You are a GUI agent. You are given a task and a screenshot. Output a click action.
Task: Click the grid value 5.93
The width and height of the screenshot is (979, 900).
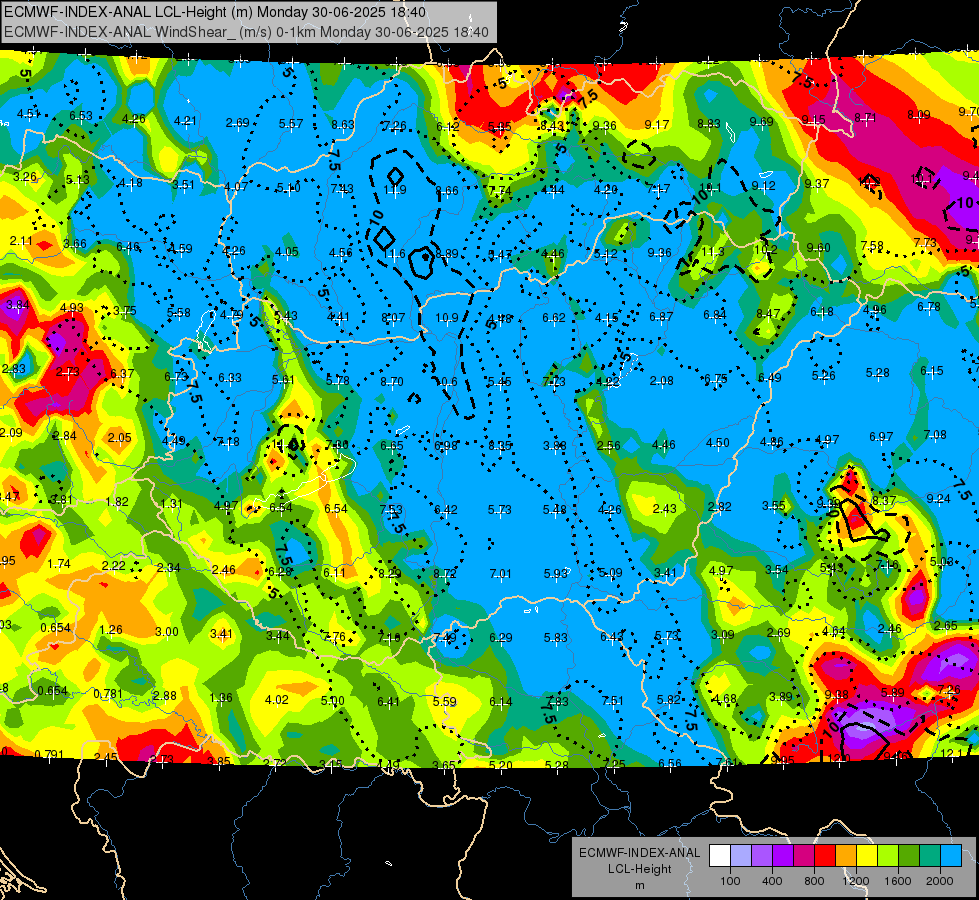click(x=555, y=573)
